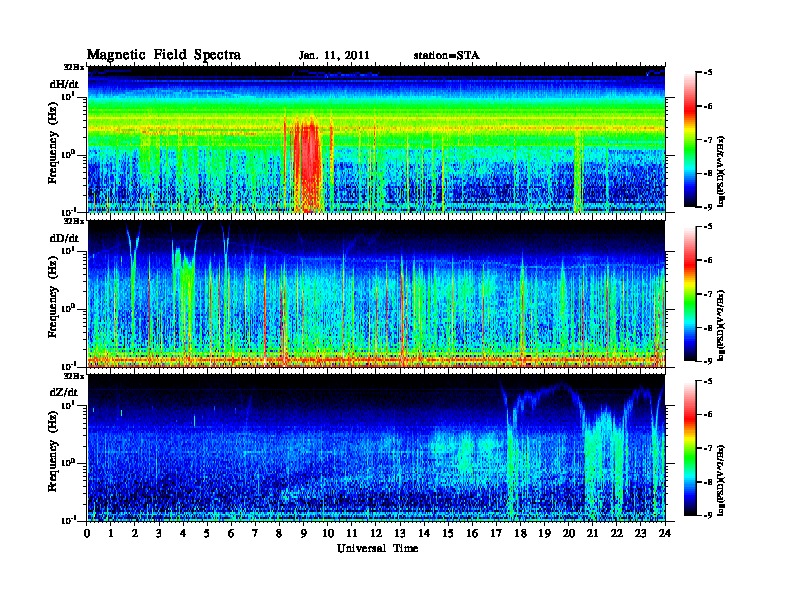The image size is (792, 612).
Task: Click the hour "8" tick label
Action: [279, 533]
